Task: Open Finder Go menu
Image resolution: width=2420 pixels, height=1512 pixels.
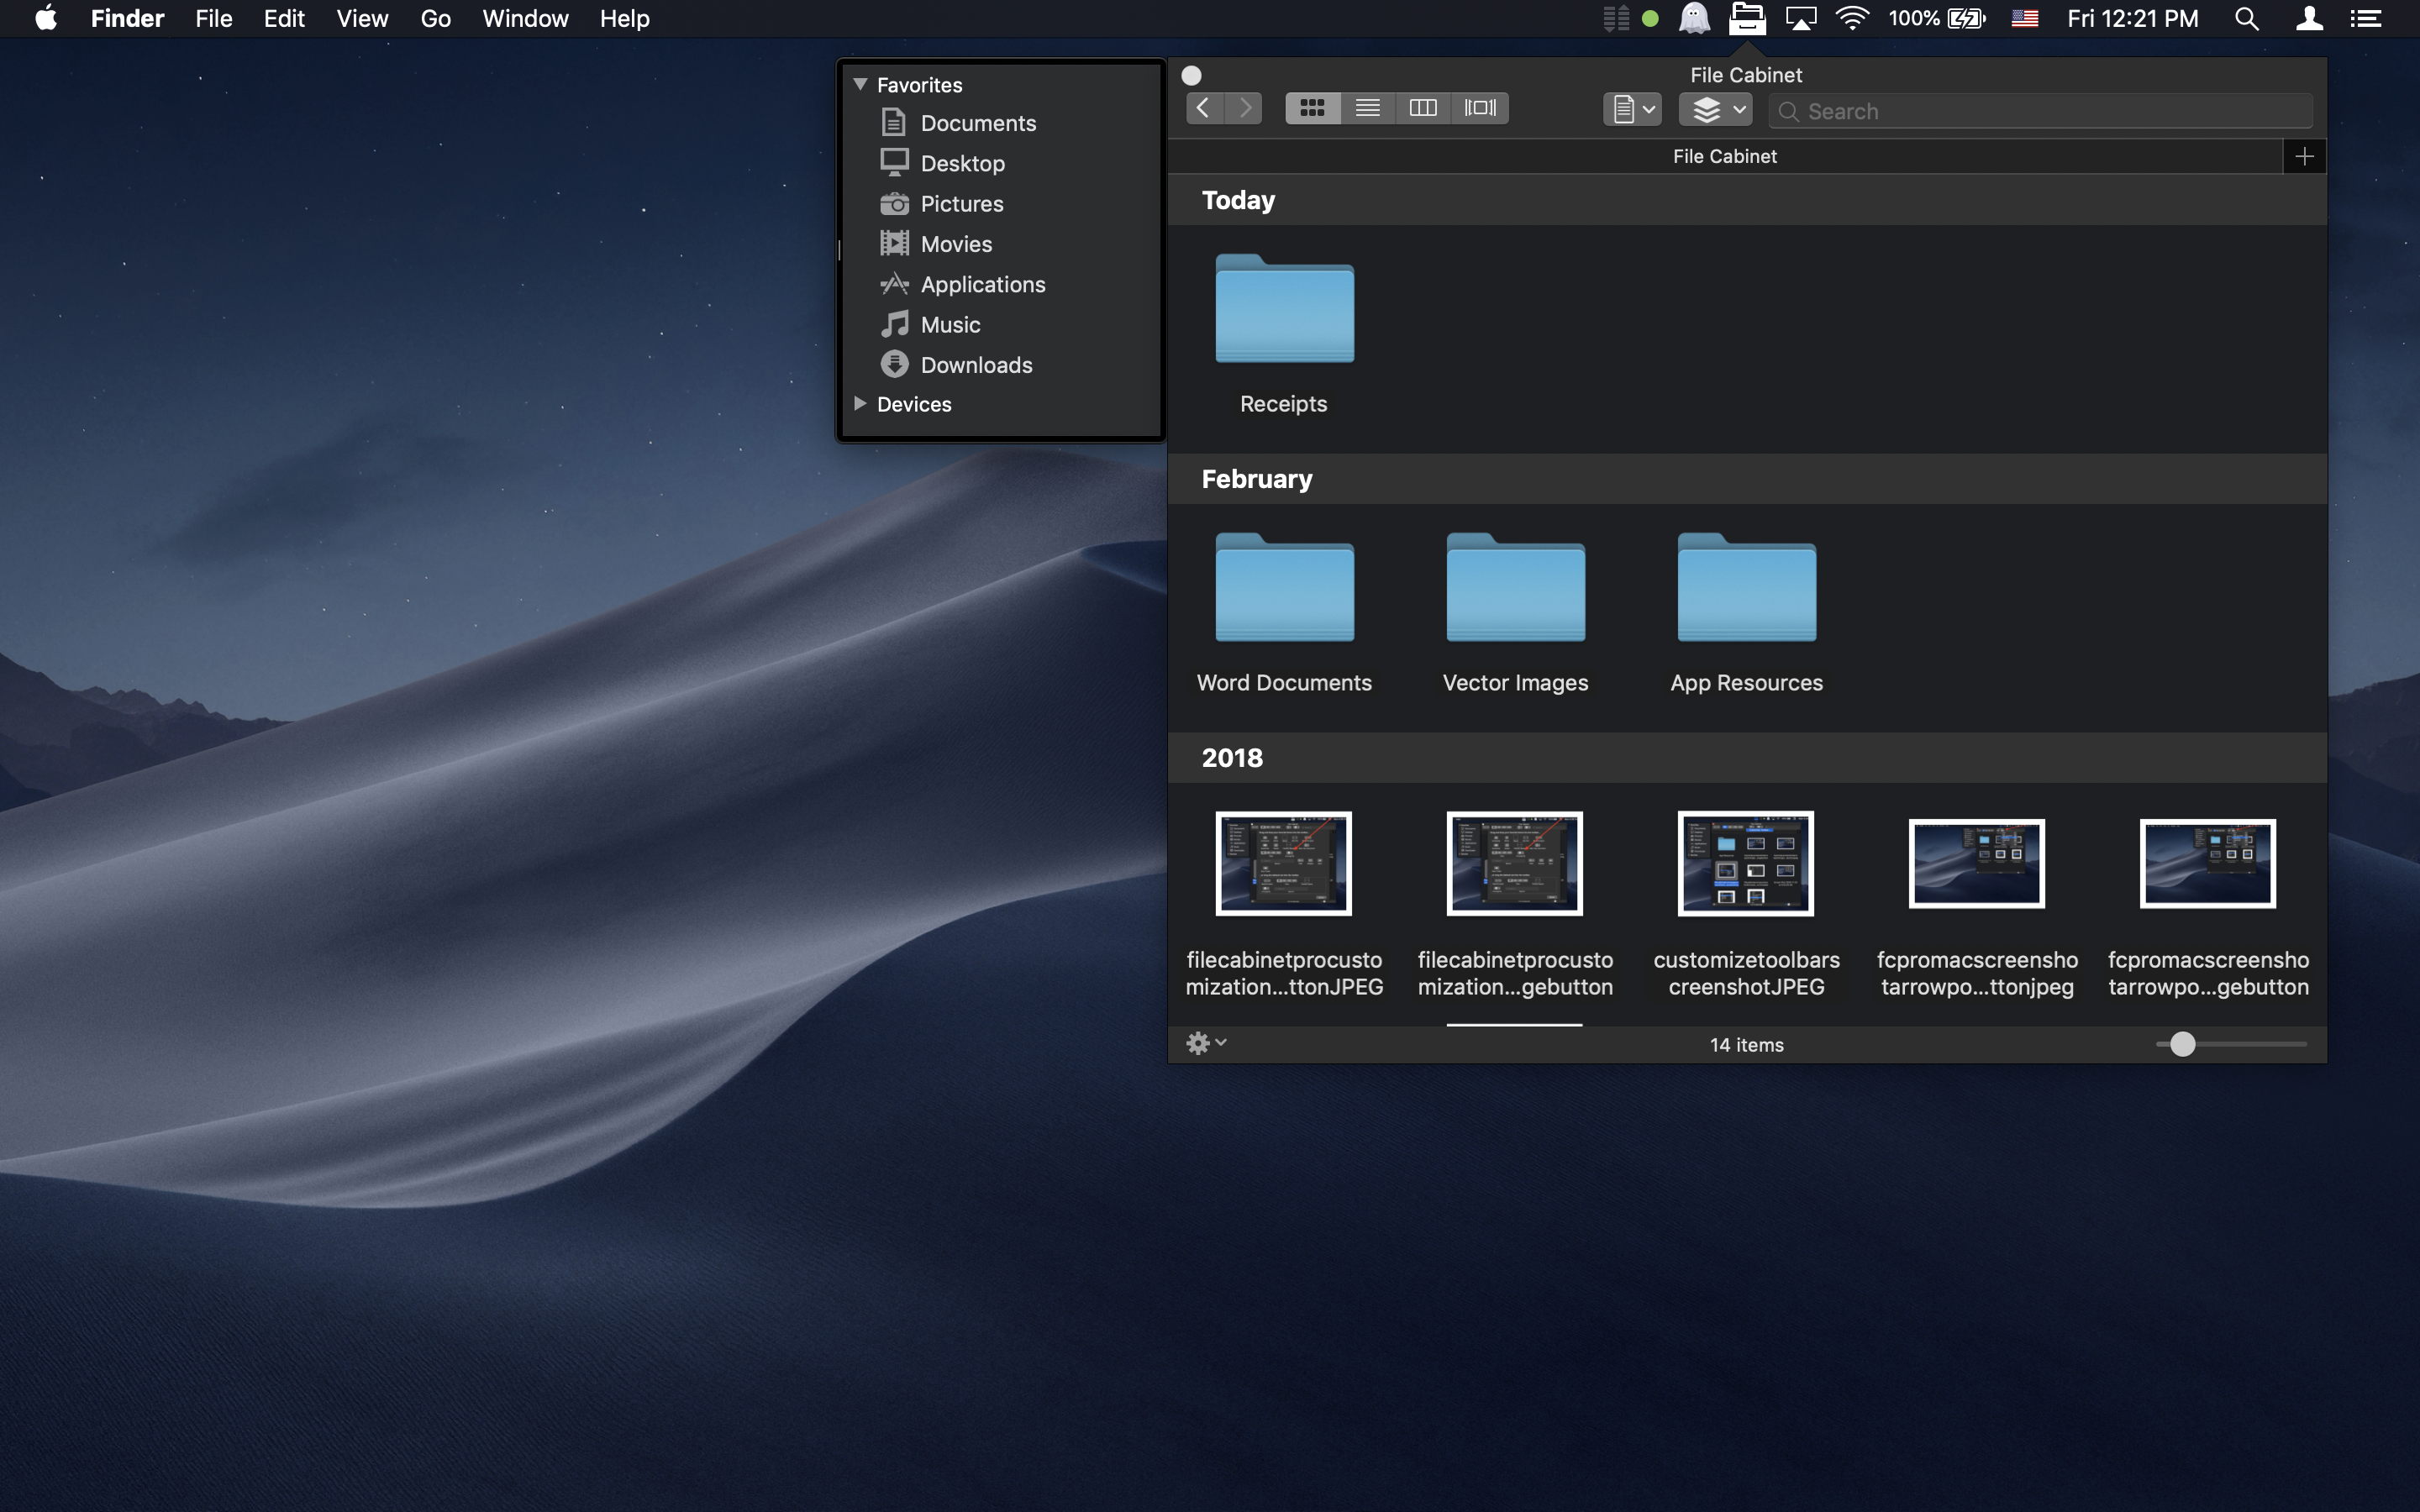Action: click(x=435, y=18)
